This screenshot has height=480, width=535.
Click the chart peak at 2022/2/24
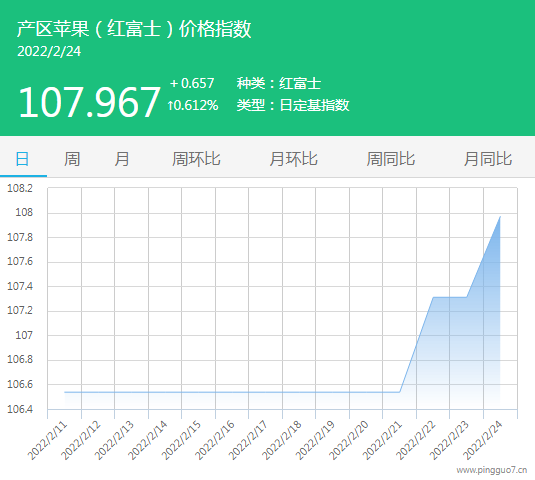(x=500, y=216)
